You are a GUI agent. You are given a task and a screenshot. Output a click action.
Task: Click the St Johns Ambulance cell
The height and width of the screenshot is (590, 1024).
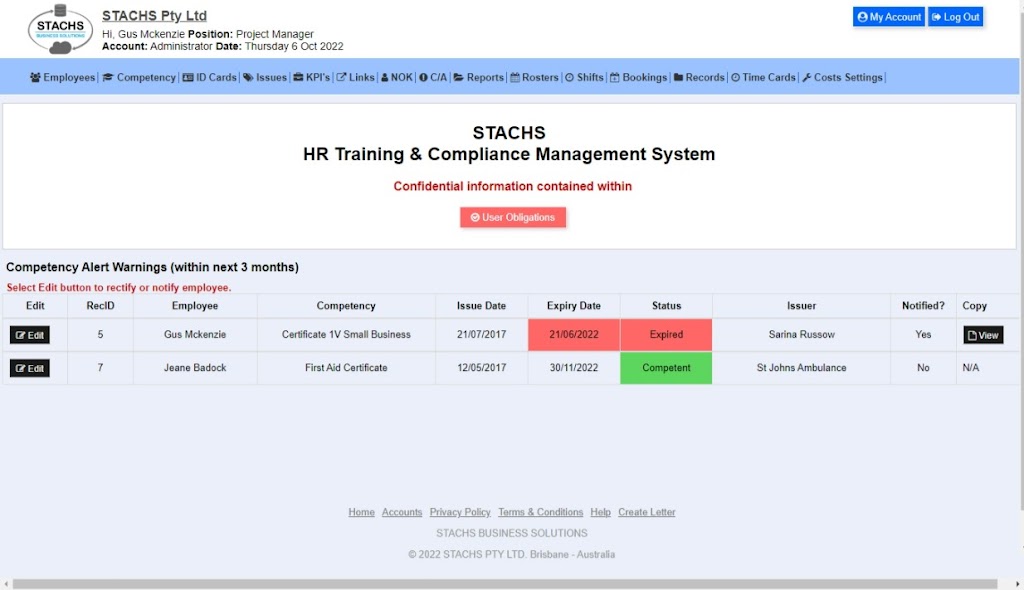point(801,368)
